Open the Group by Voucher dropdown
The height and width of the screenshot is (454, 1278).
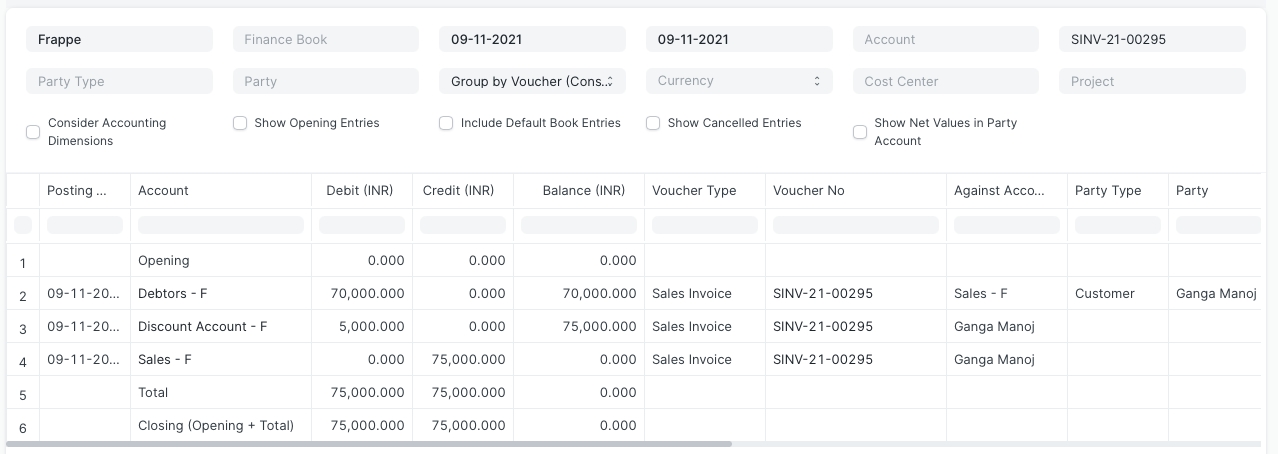(532, 81)
